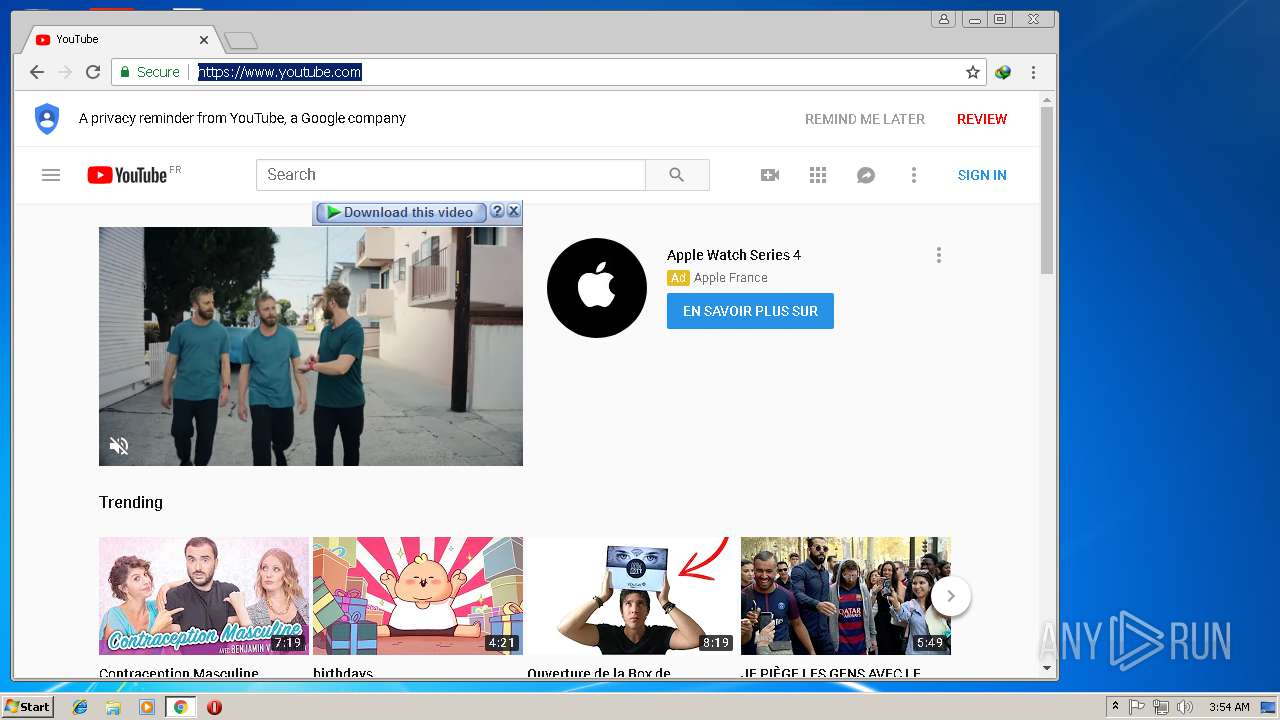1280x720 pixels.
Task: Choose REMIND ME LATER
Action: pos(865,119)
